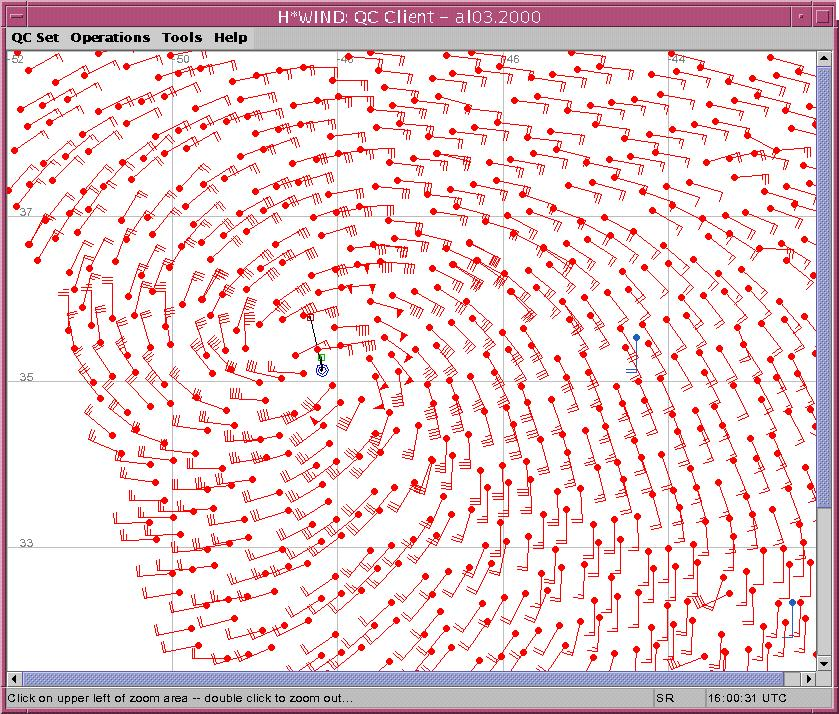839x714 pixels.
Task: Click the horizontal scrollbar thumb
Action: tap(400, 680)
